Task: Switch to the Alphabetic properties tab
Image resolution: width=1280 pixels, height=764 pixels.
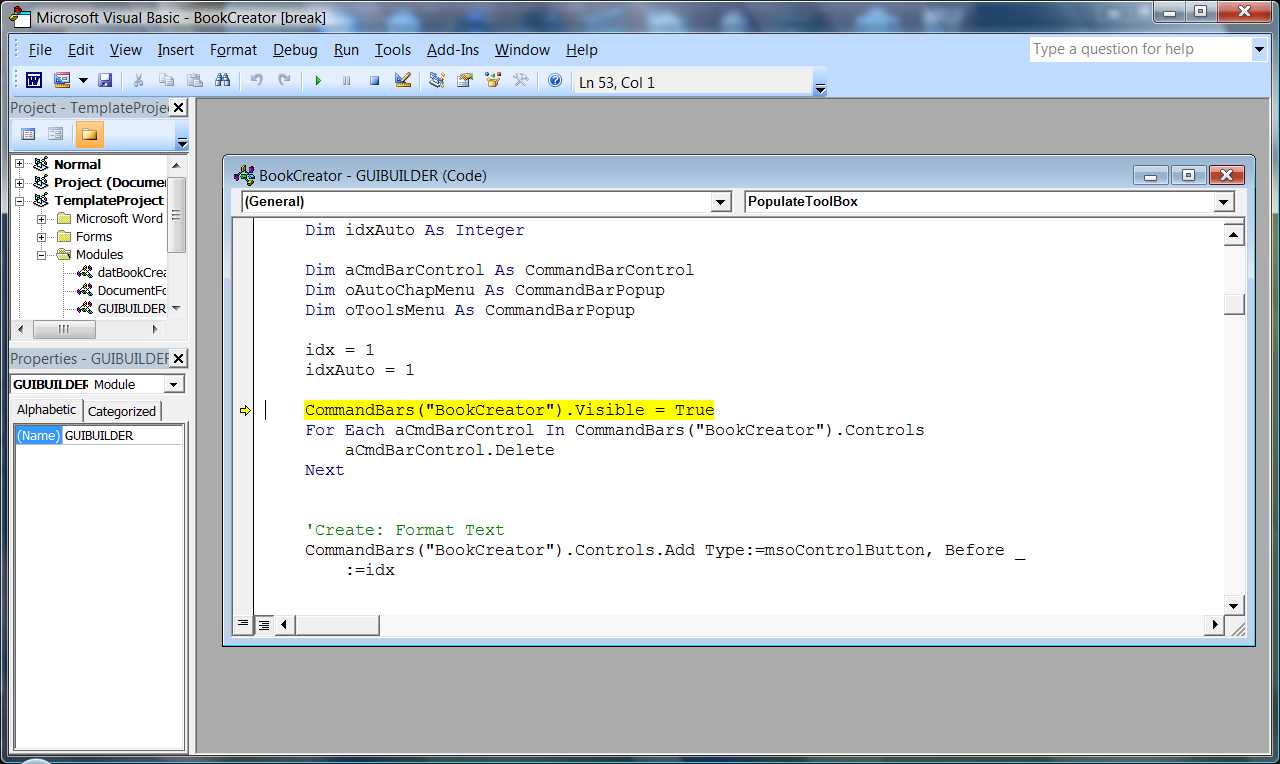Action: [x=46, y=410]
